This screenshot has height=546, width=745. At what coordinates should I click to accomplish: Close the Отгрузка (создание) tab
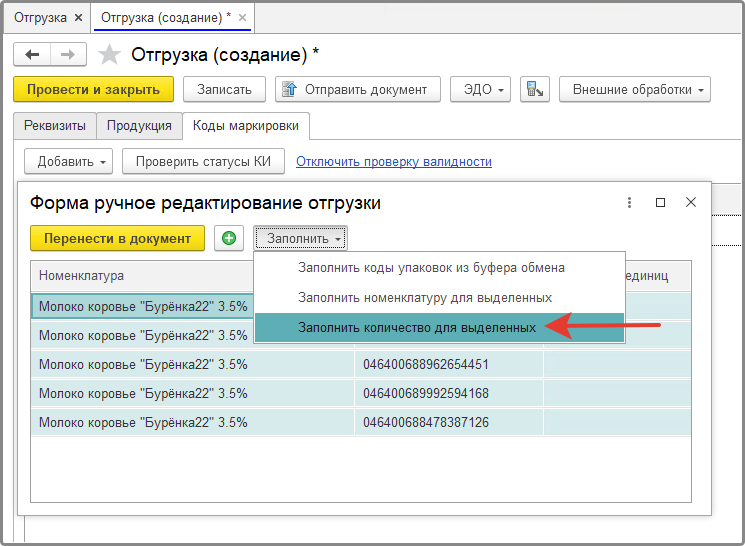click(242, 18)
